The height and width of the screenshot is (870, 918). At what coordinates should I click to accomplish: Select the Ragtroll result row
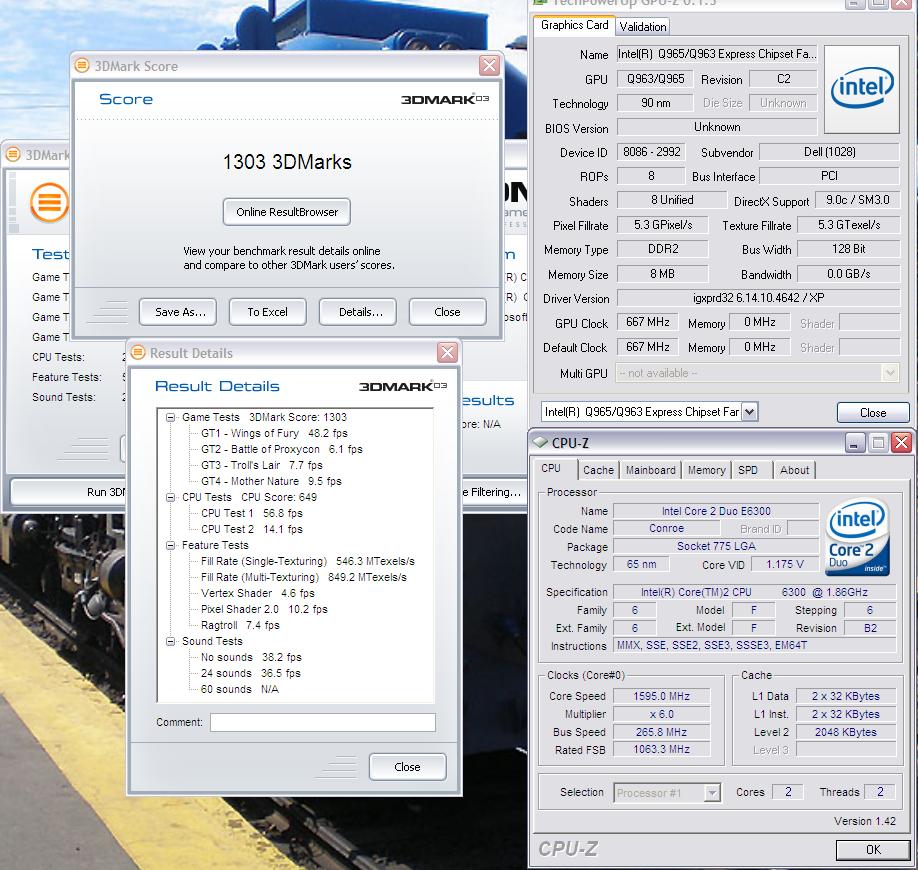coord(240,625)
